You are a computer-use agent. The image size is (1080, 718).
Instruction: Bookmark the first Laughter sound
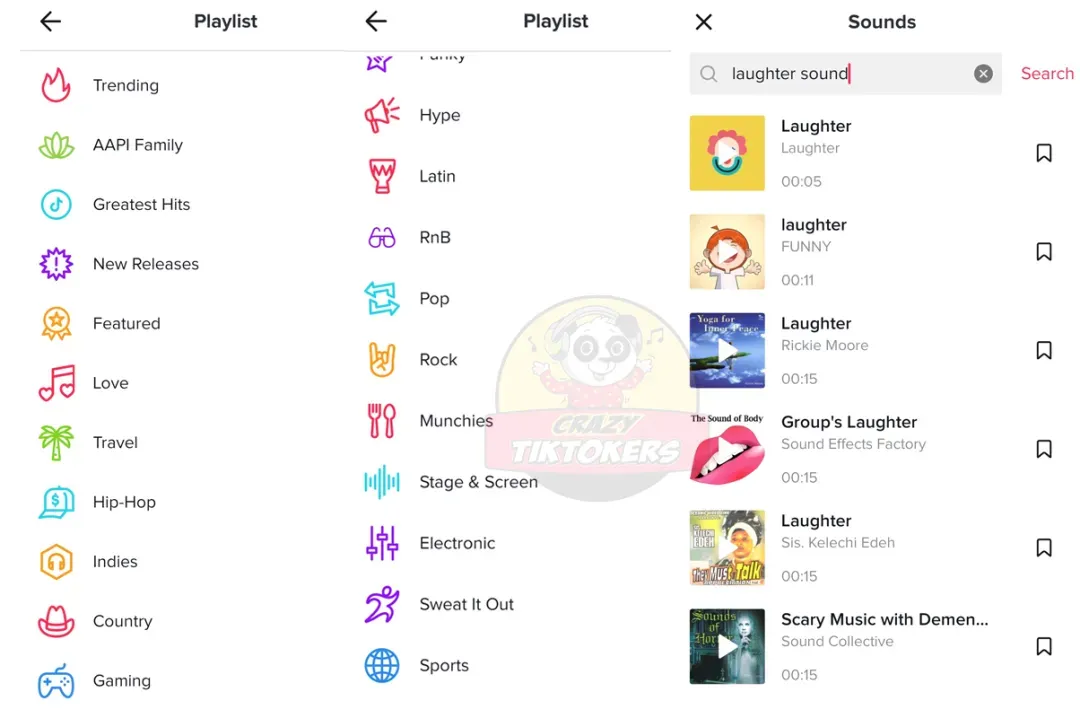1043,153
